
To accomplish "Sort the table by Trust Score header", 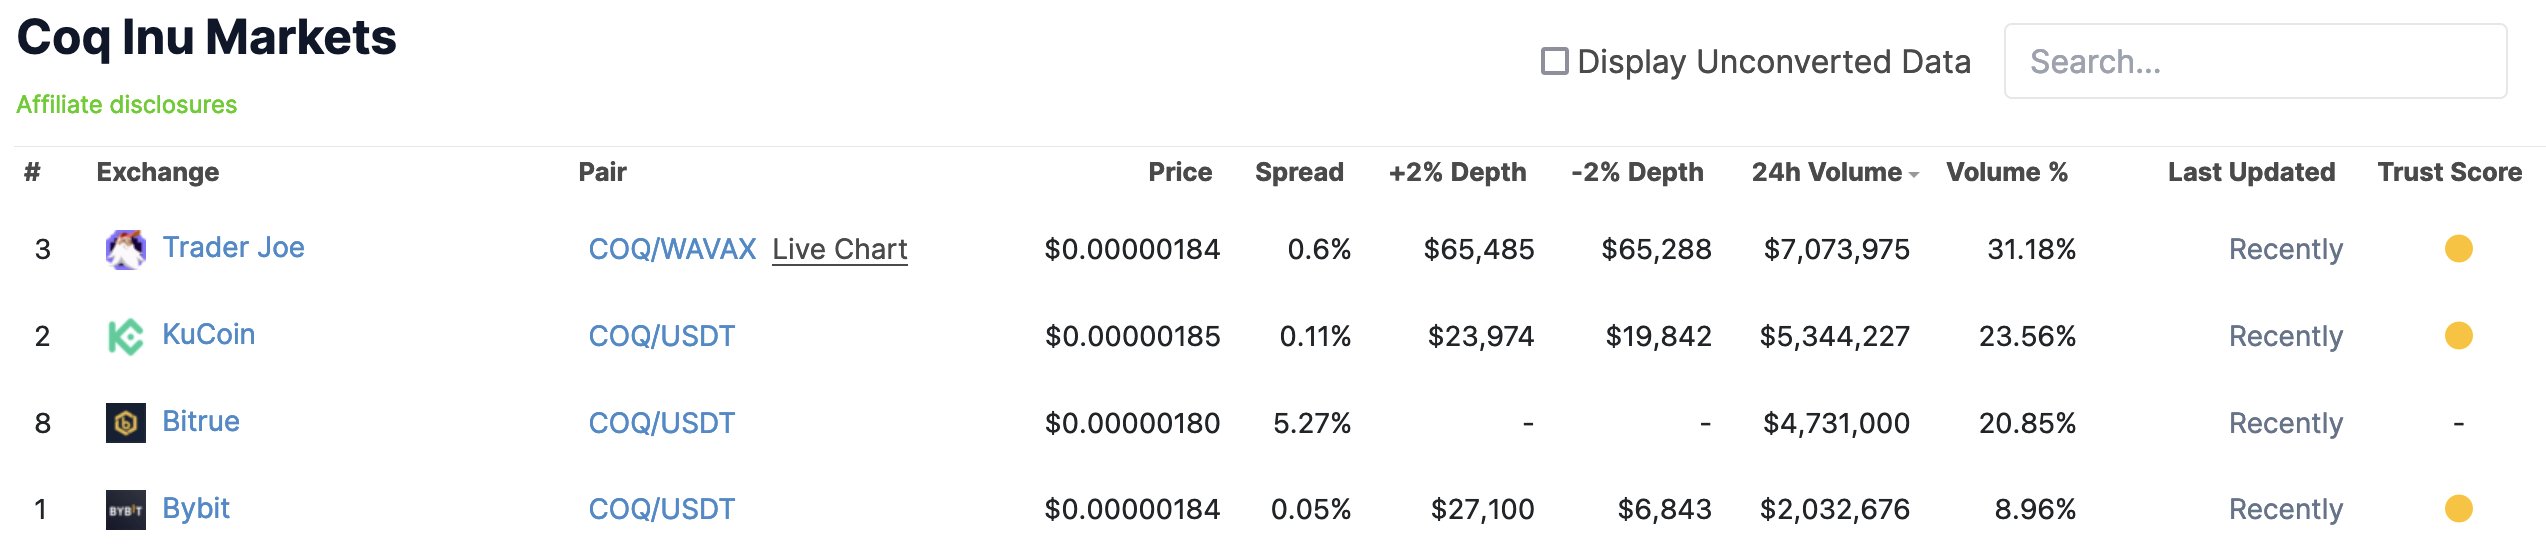I will click(2449, 172).
